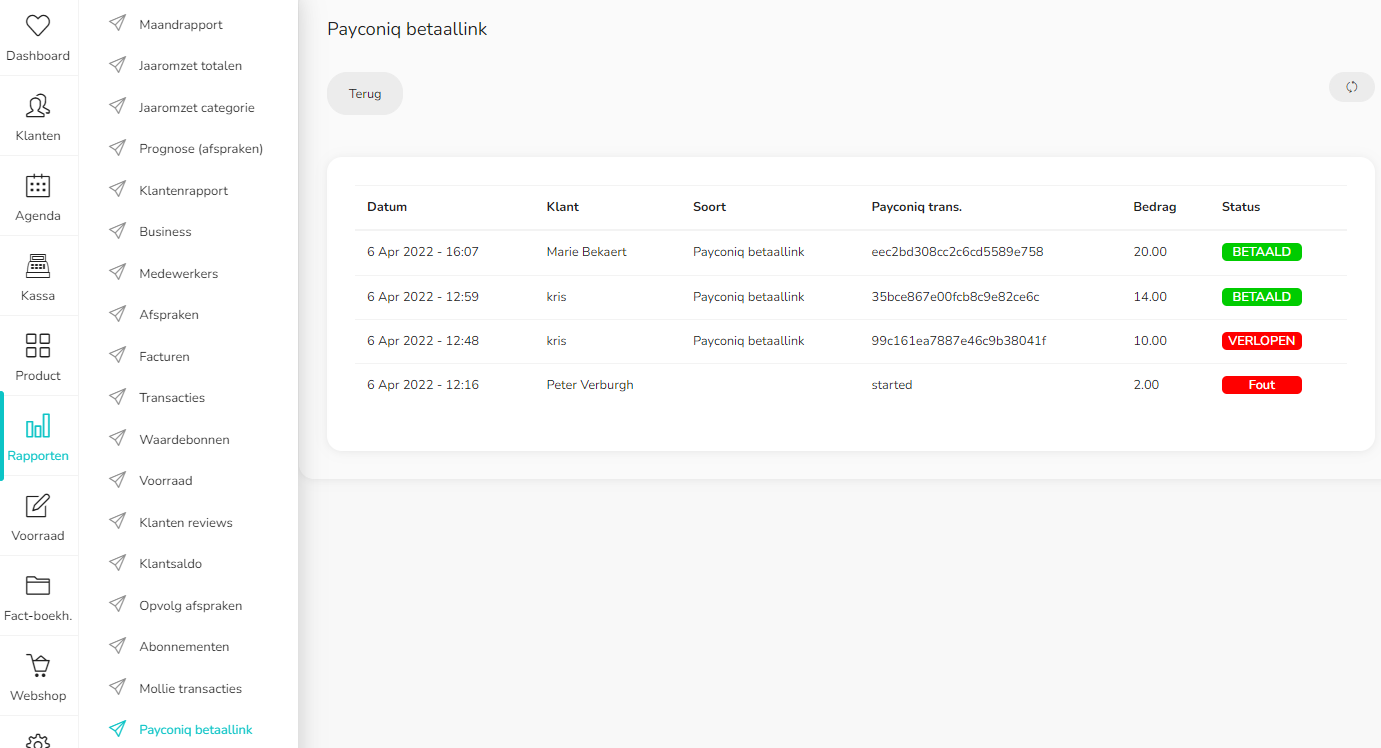Click the Terug button
Viewport: 1381px width, 748px height.
[x=365, y=93]
